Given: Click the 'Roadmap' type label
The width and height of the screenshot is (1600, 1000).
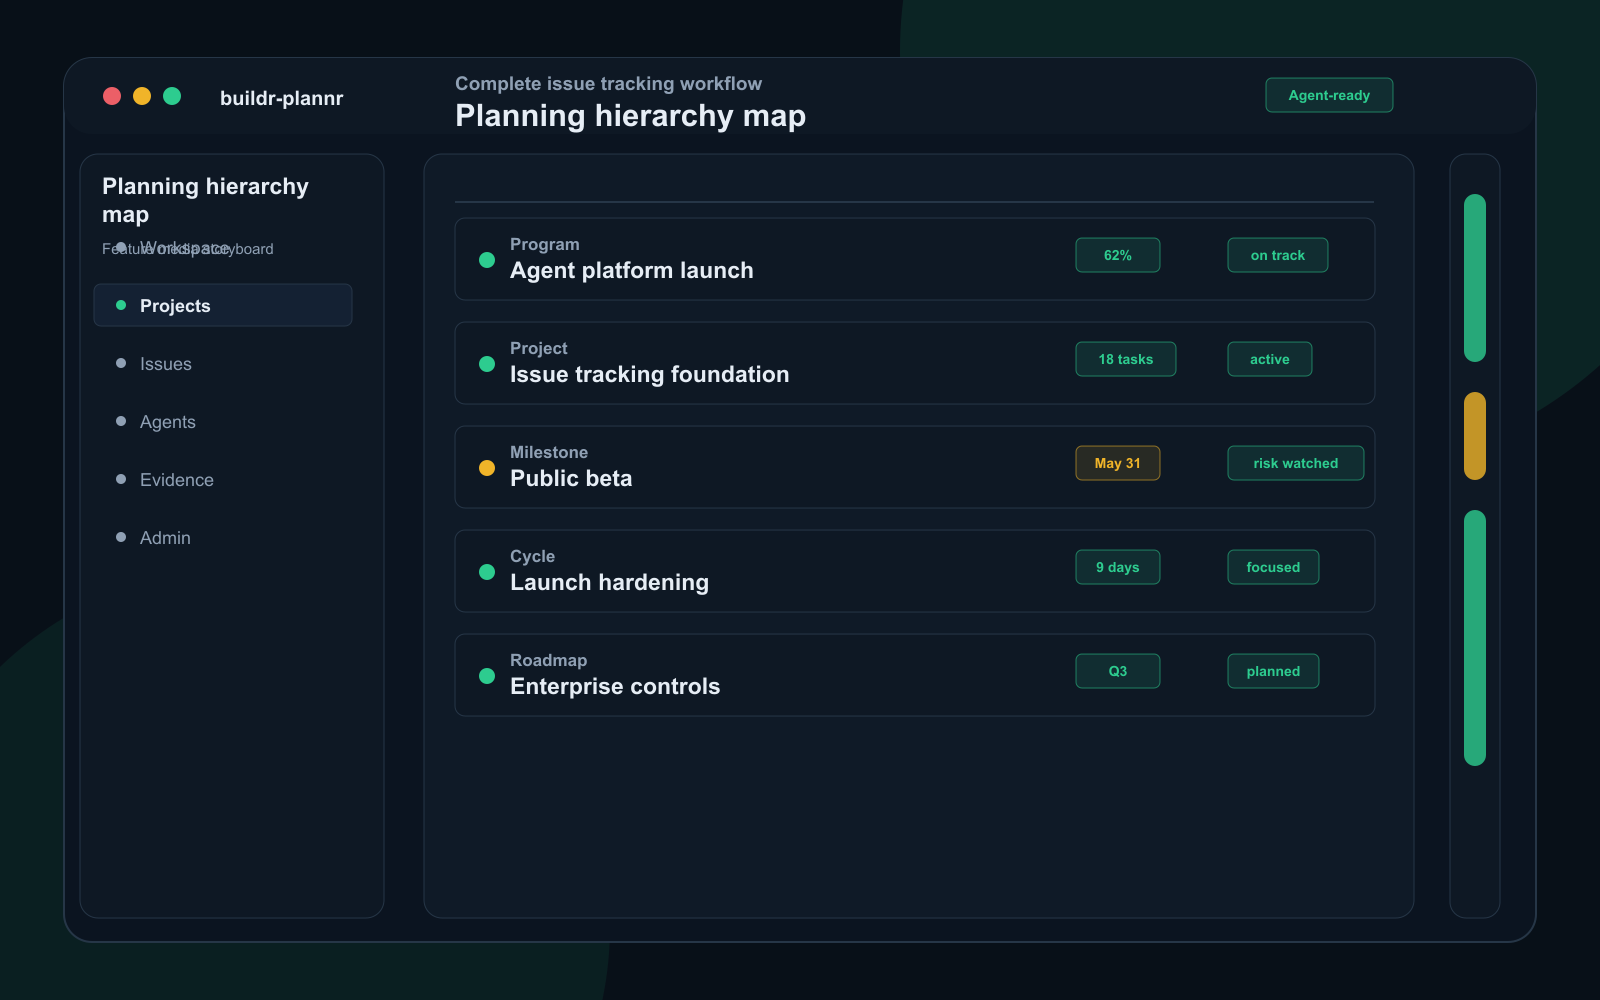Looking at the screenshot, I should coord(549,660).
